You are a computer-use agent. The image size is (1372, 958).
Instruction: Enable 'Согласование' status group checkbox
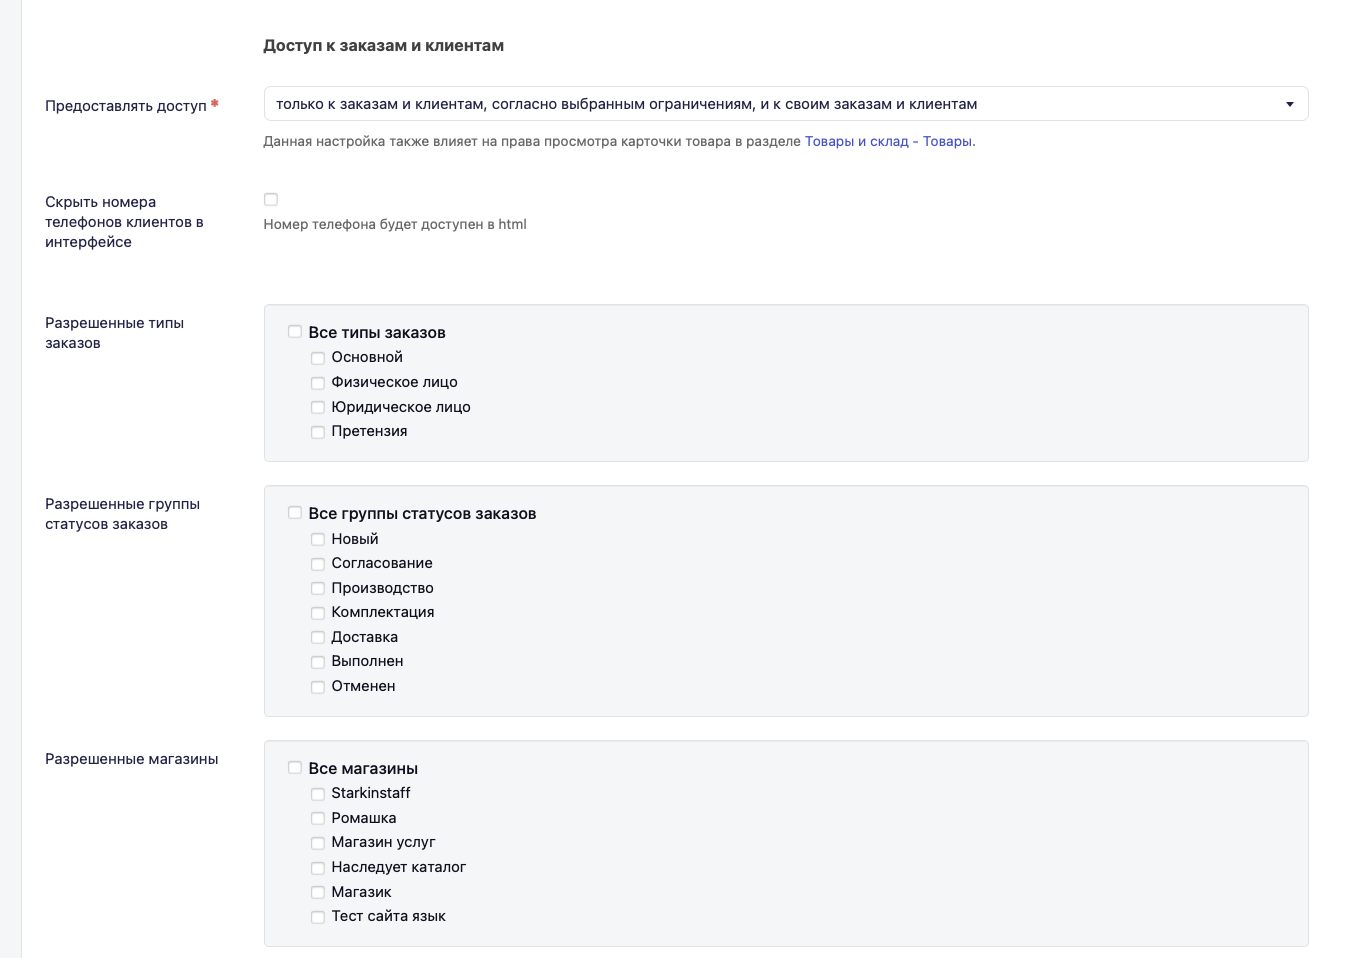[x=318, y=564]
